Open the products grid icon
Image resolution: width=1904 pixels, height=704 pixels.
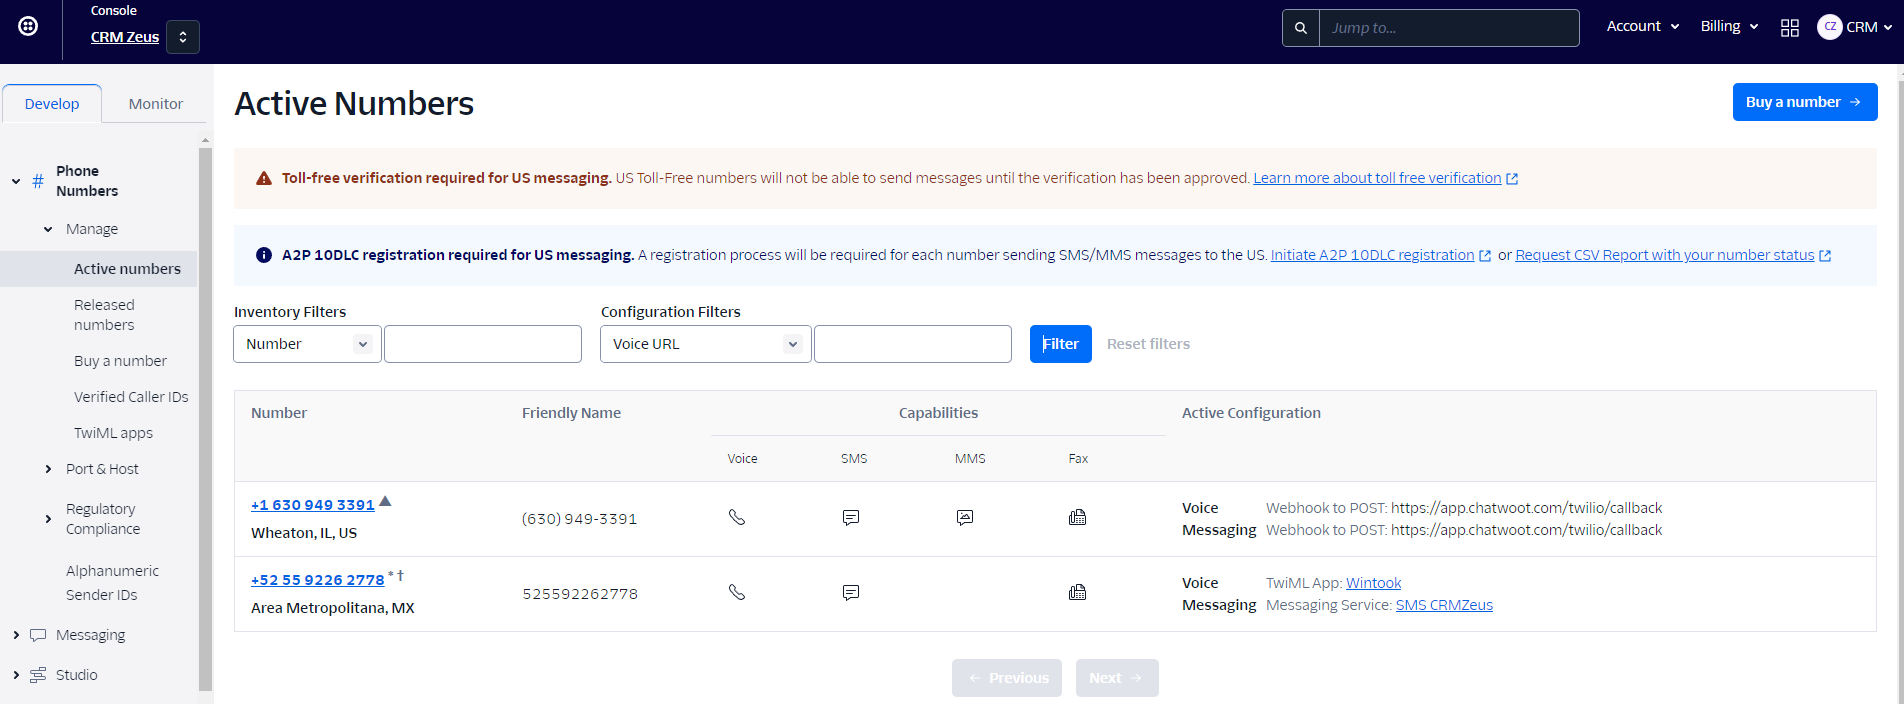tap(1789, 28)
